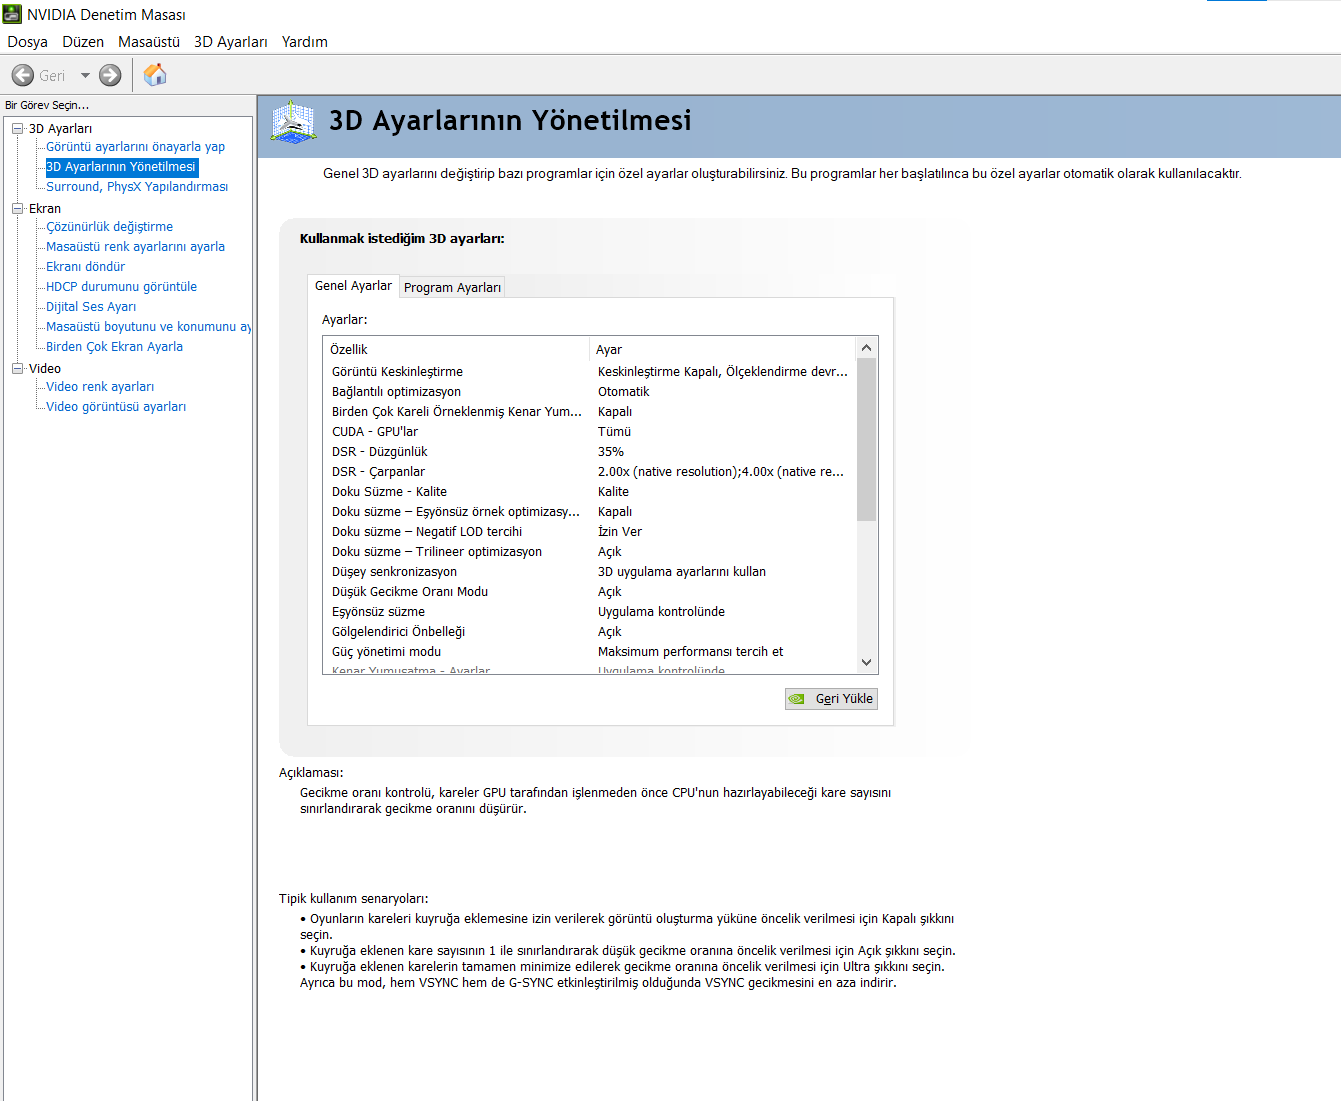The image size is (1341, 1101).
Task: Open Masaüstü boyutunu ve konumunu ayarla
Action: (x=148, y=327)
